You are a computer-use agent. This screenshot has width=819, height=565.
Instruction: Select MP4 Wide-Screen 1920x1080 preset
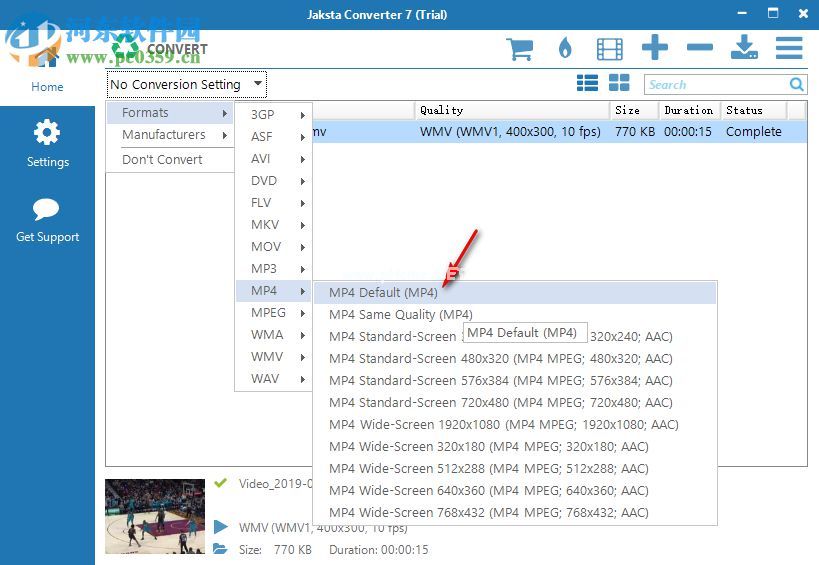pyautogui.click(x=503, y=425)
